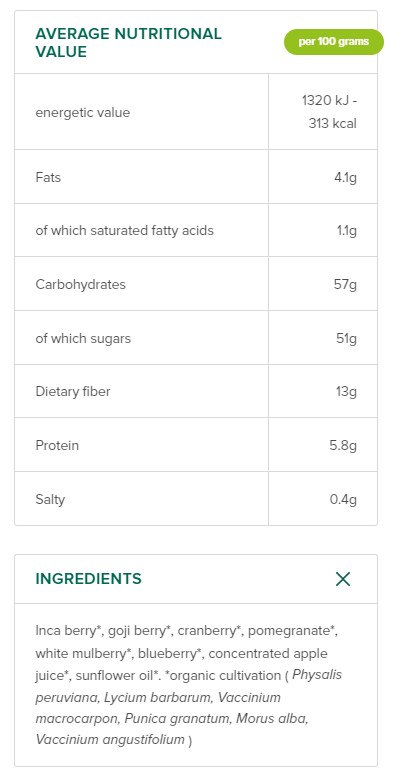Collapse the Ingredients section with X icon
This screenshot has width=396, height=776.
coord(343,579)
